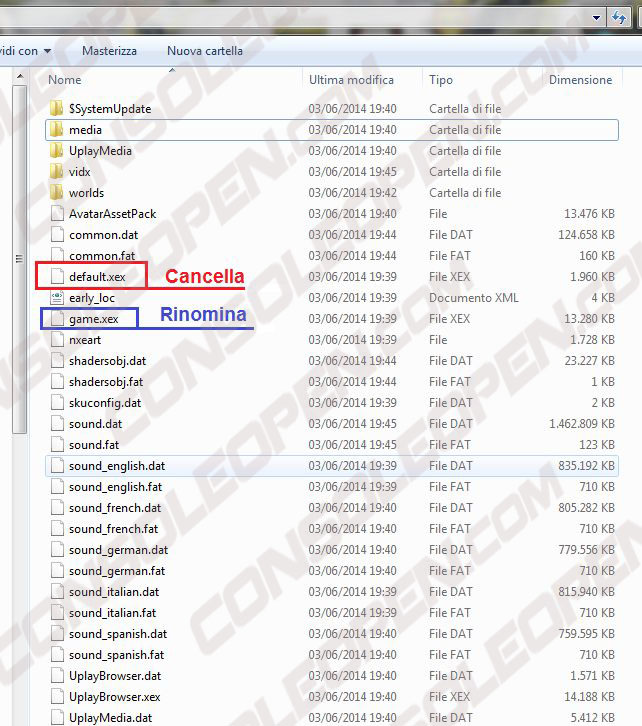Select the file named UplayMedia.dat
Viewport: 642px width, 726px height.
click(110, 718)
